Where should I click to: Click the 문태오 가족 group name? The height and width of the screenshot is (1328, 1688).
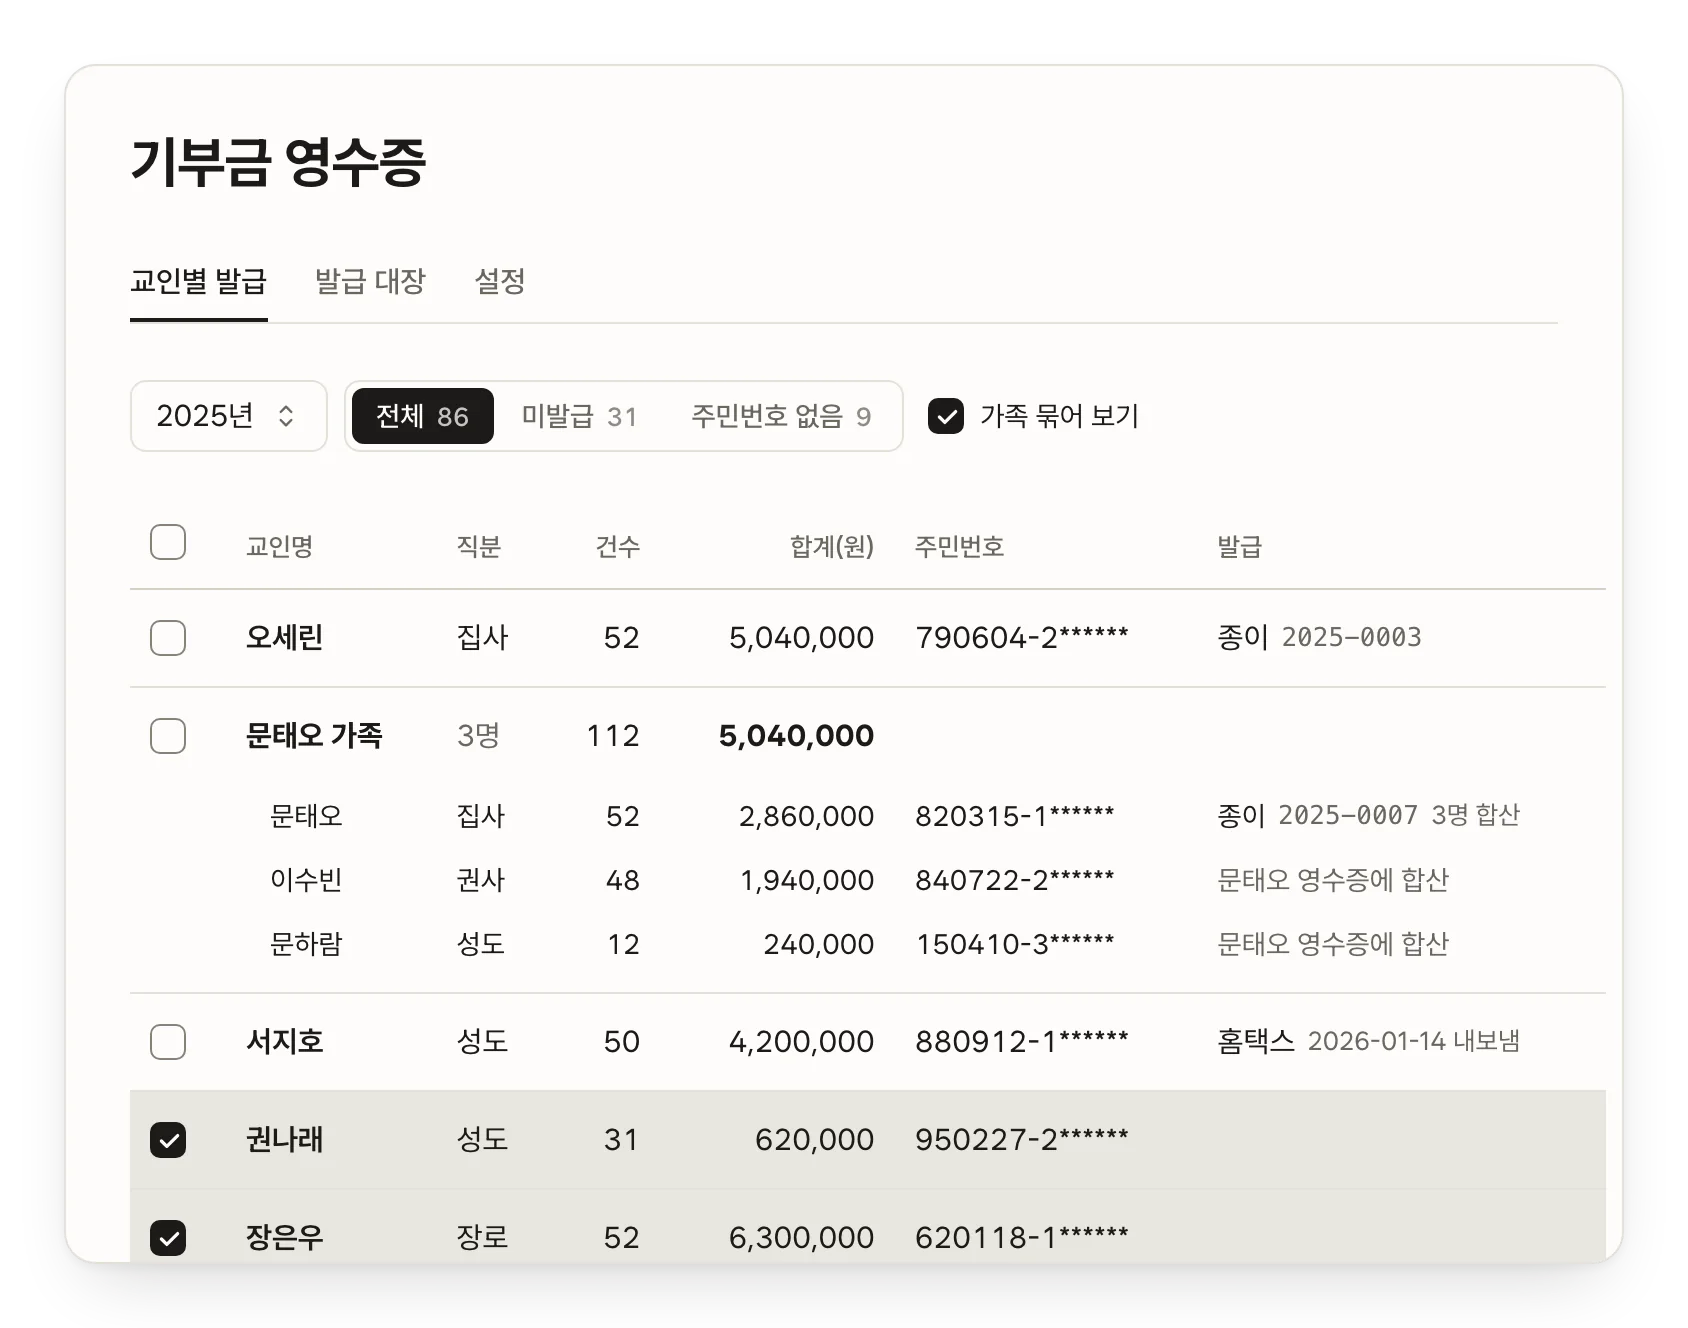(x=314, y=735)
